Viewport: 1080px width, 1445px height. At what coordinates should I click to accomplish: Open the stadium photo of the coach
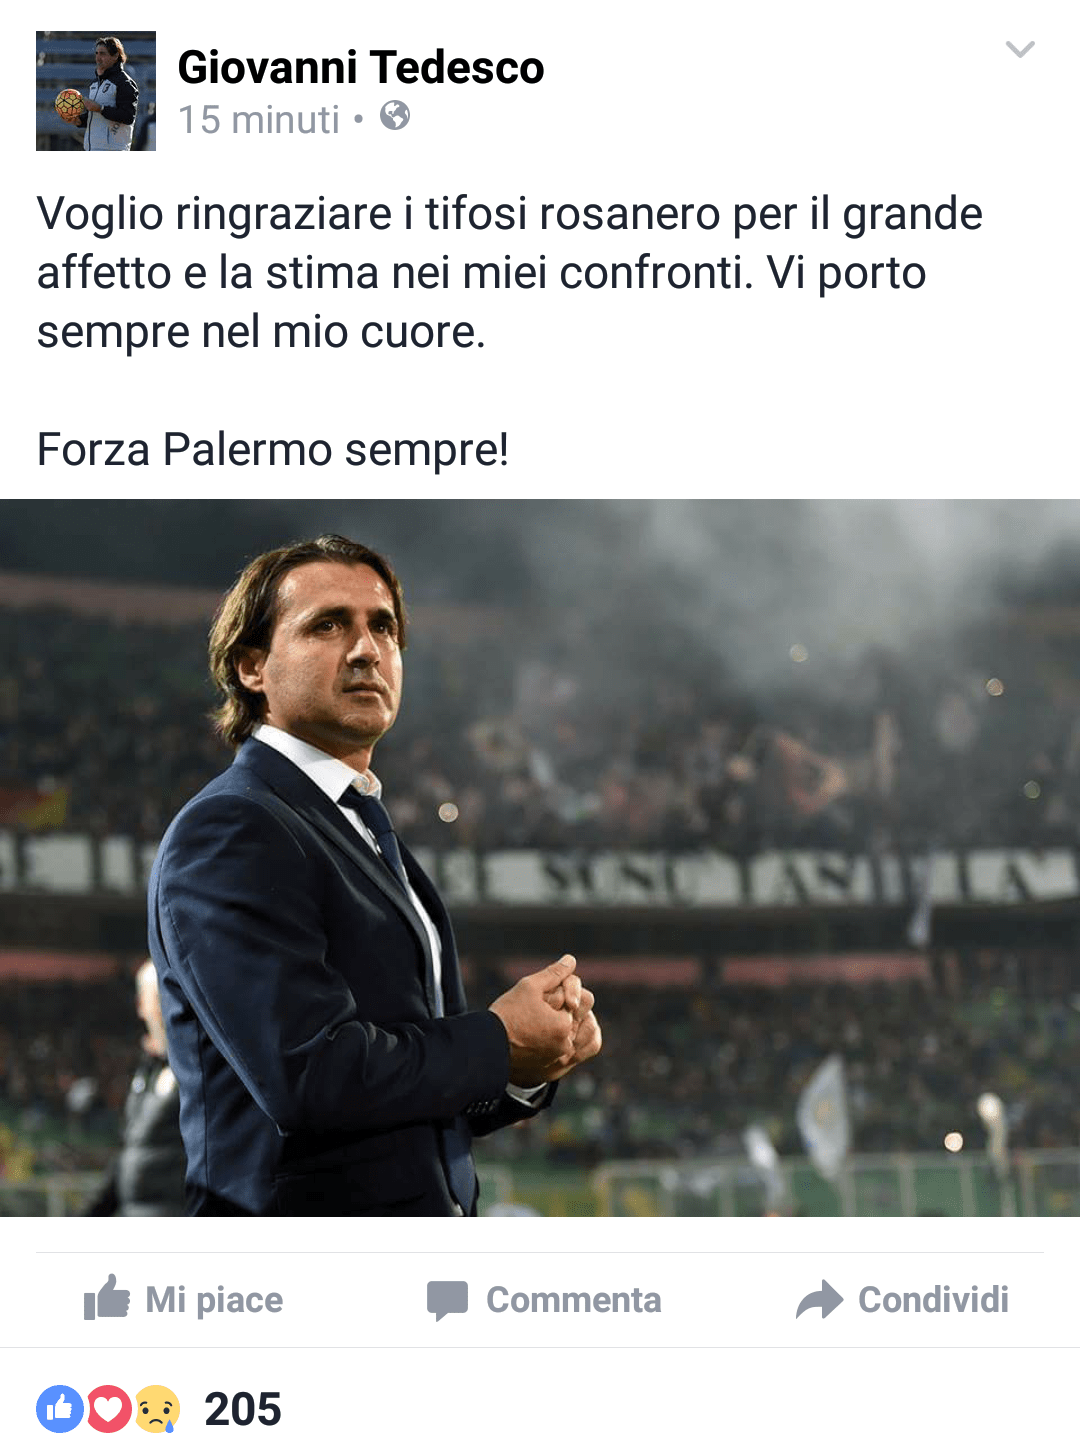[540, 857]
